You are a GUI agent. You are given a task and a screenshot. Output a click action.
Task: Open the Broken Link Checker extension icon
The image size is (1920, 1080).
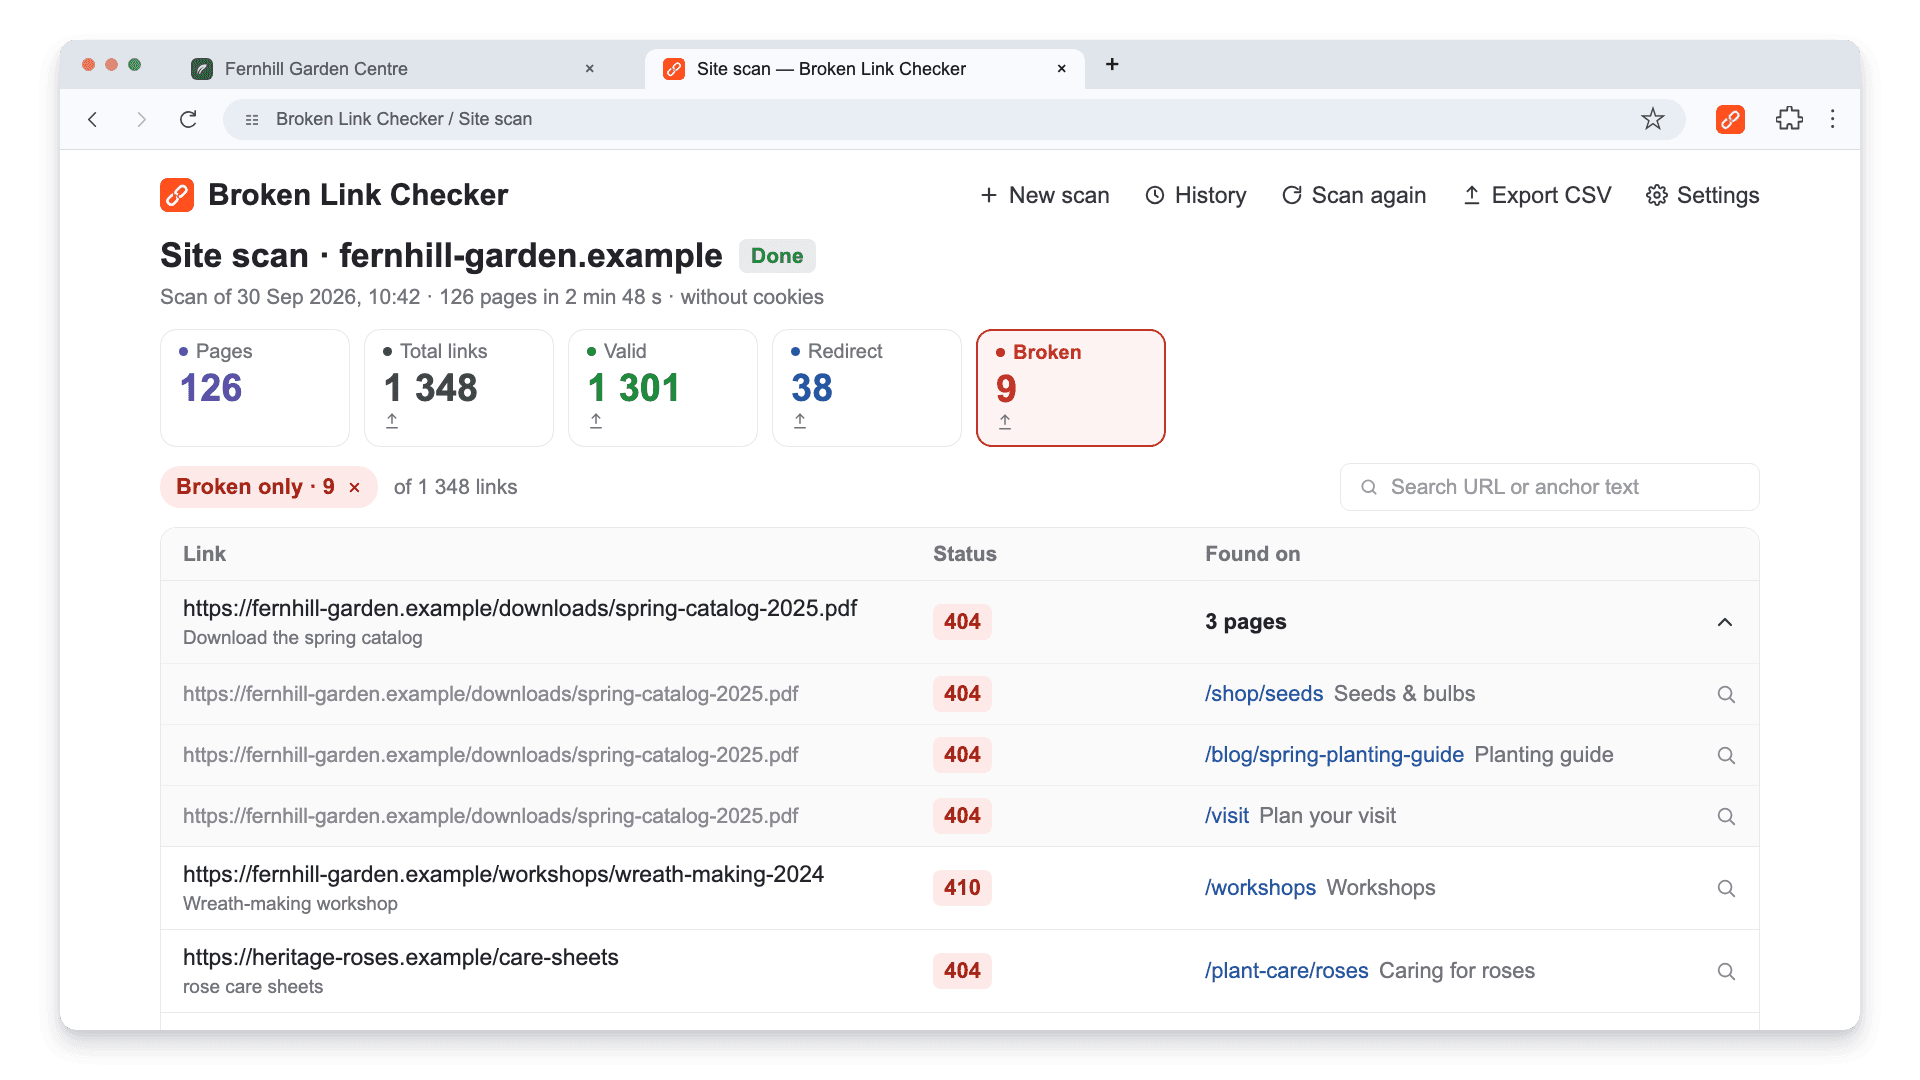pyautogui.click(x=1730, y=119)
